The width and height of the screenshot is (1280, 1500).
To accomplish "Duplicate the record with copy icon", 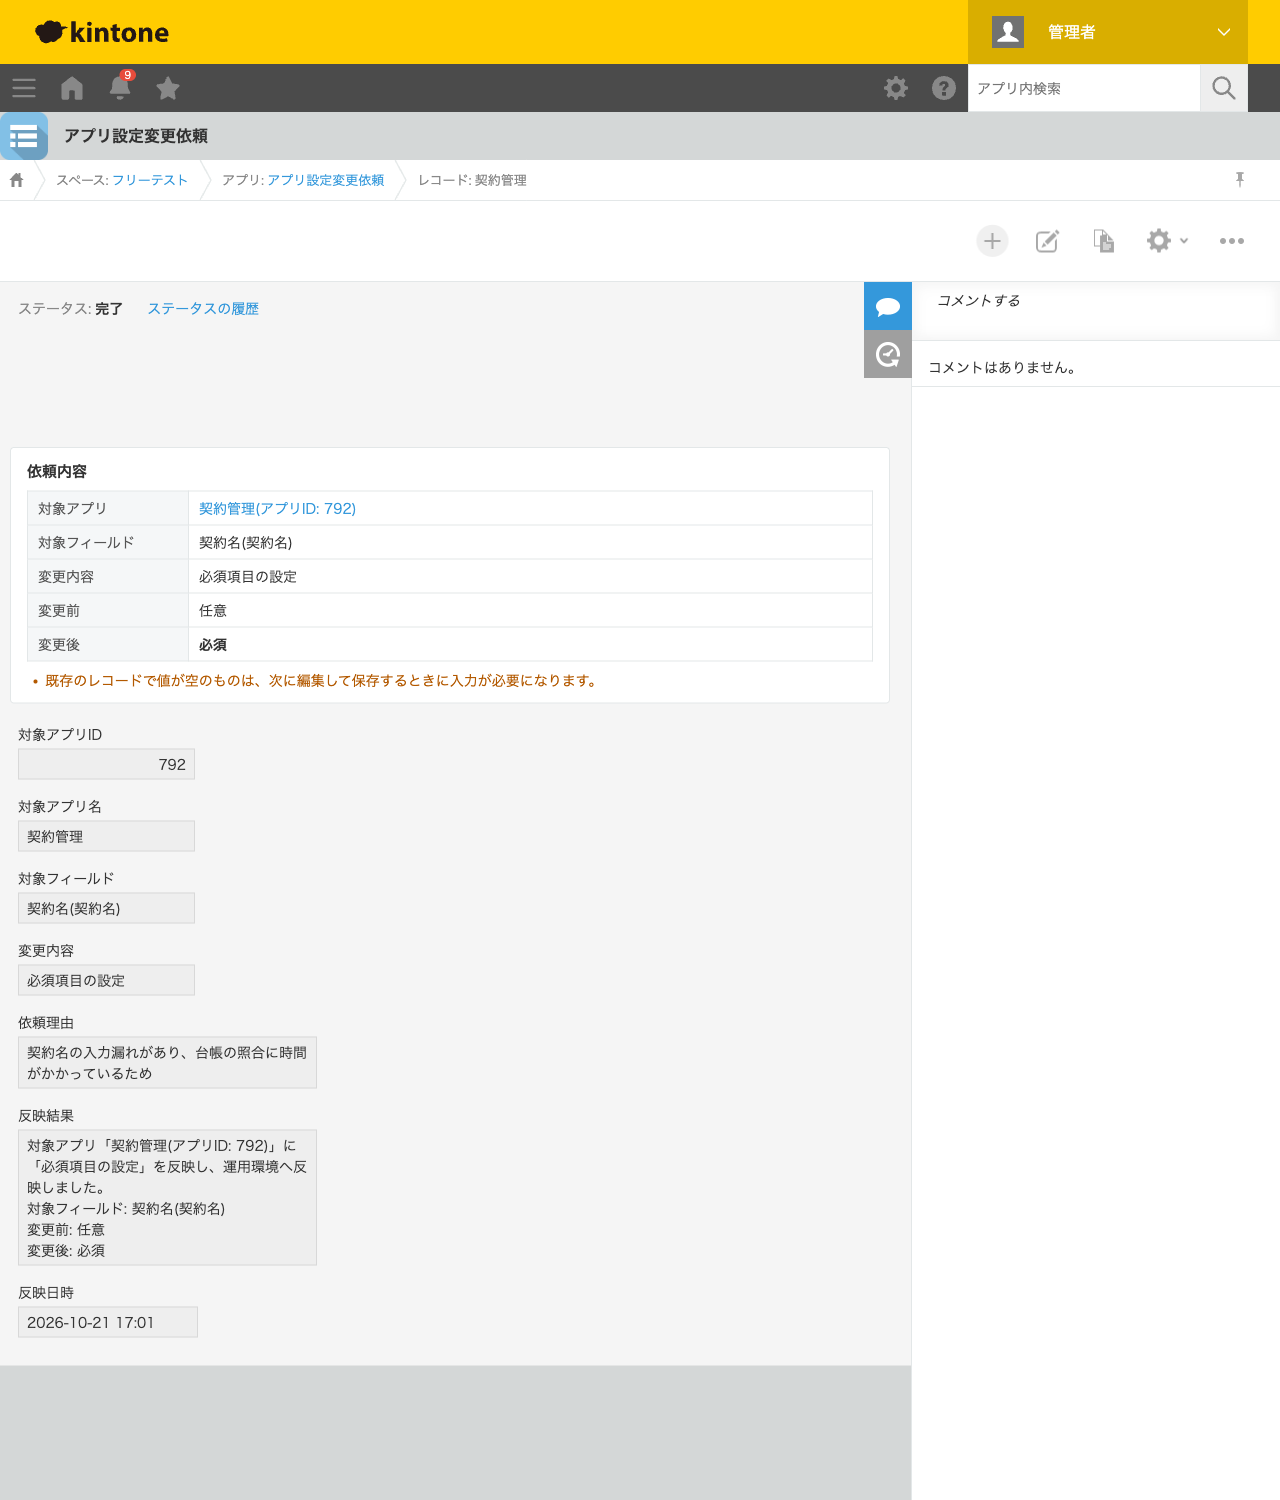I will point(1103,241).
